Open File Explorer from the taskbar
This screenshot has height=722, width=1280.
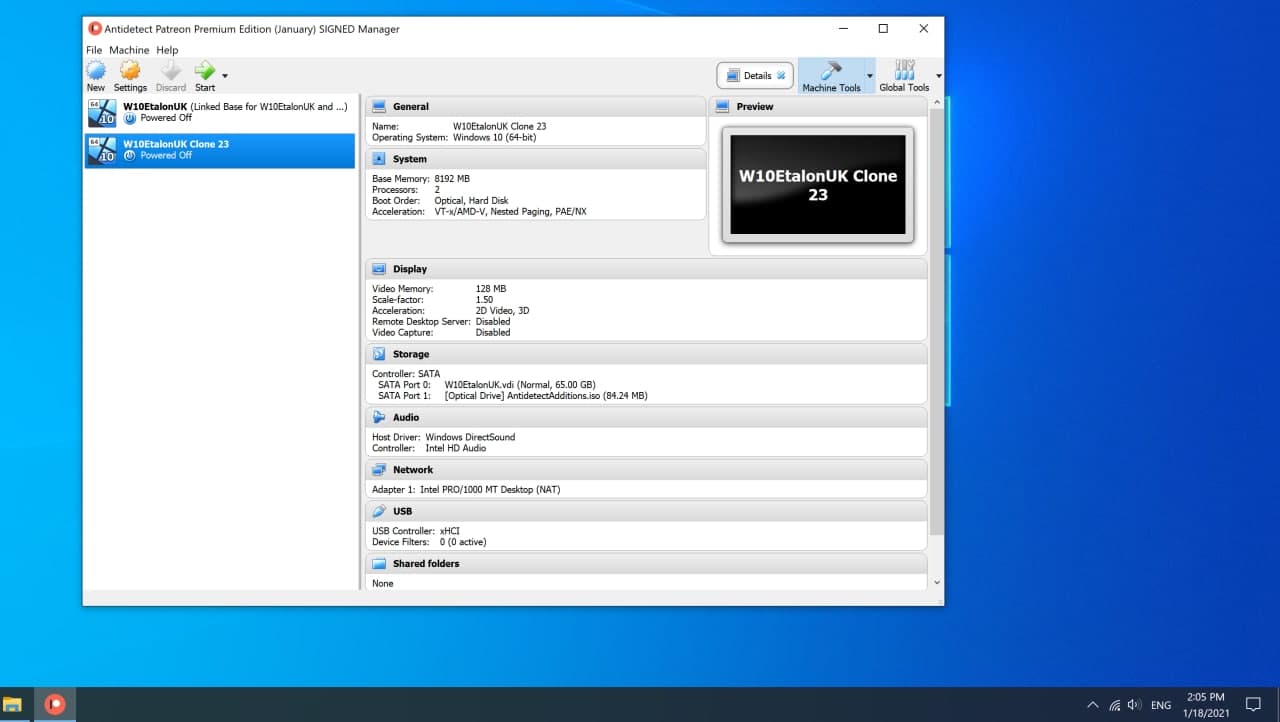[13, 704]
